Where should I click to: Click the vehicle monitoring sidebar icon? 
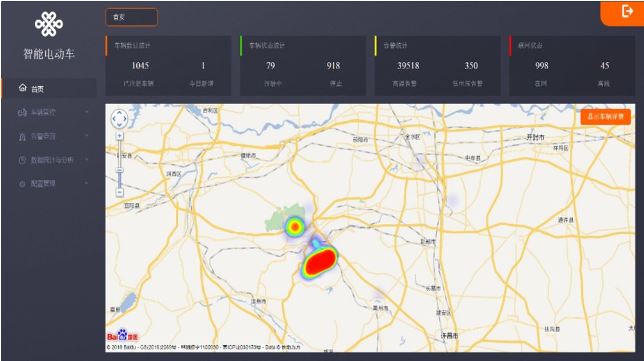[x=22, y=112]
